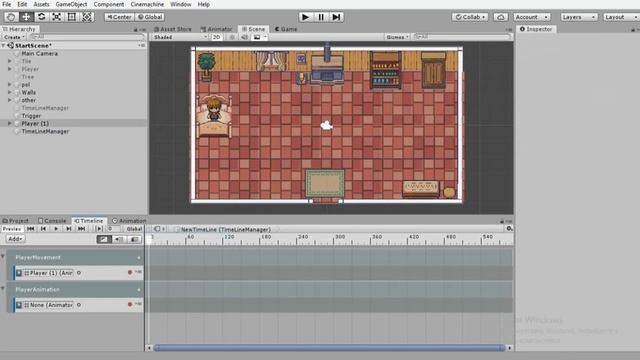Expand the Walls hierarchy item
This screenshot has width=640, height=360.
tap(10, 92)
